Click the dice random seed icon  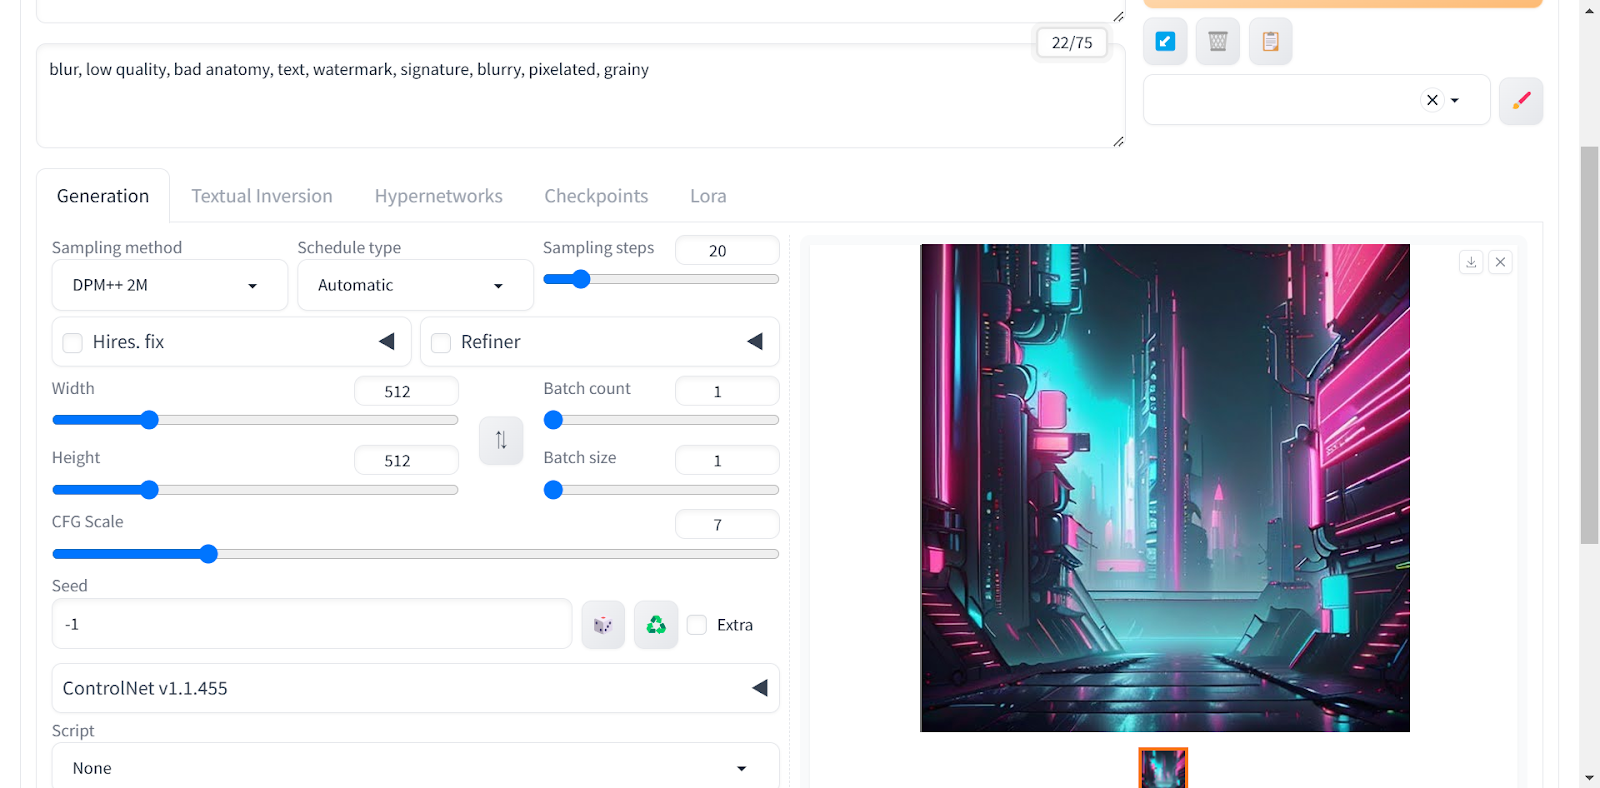(x=603, y=625)
